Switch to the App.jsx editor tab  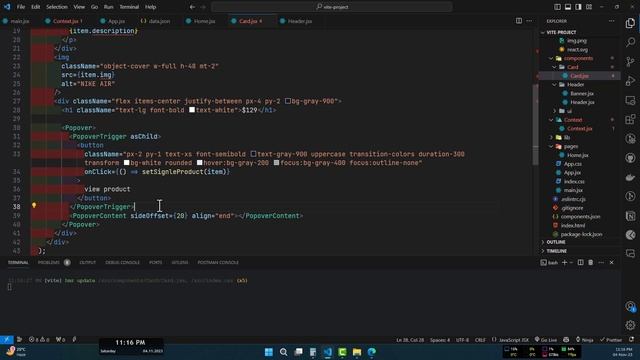113,21
